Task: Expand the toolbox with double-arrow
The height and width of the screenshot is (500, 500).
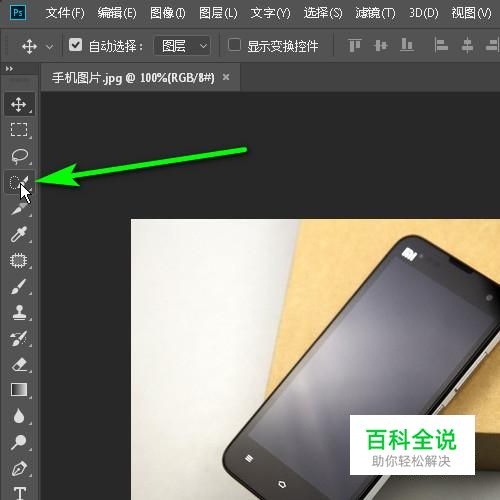Action: coord(9,69)
